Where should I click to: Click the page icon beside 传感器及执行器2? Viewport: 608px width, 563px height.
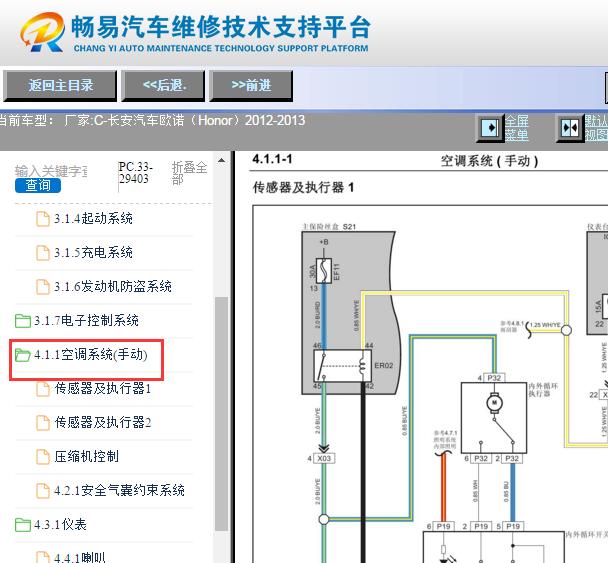[43, 423]
